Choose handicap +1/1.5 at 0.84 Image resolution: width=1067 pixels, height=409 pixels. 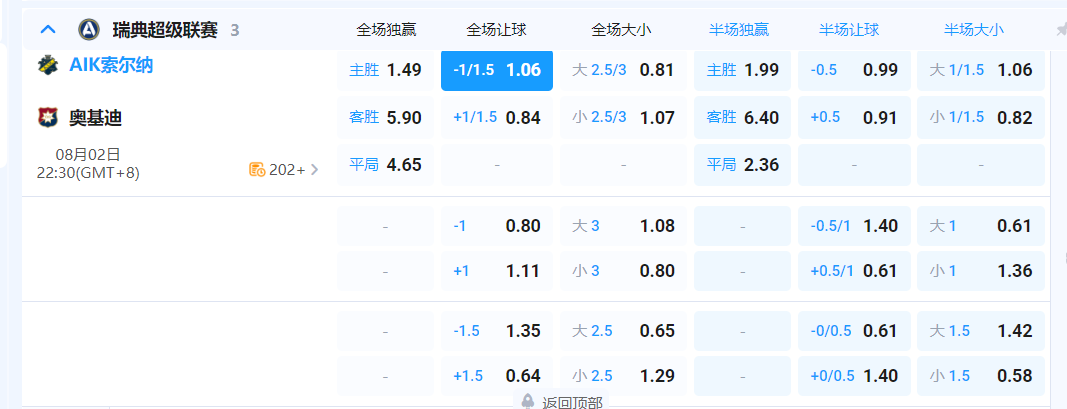click(x=497, y=118)
